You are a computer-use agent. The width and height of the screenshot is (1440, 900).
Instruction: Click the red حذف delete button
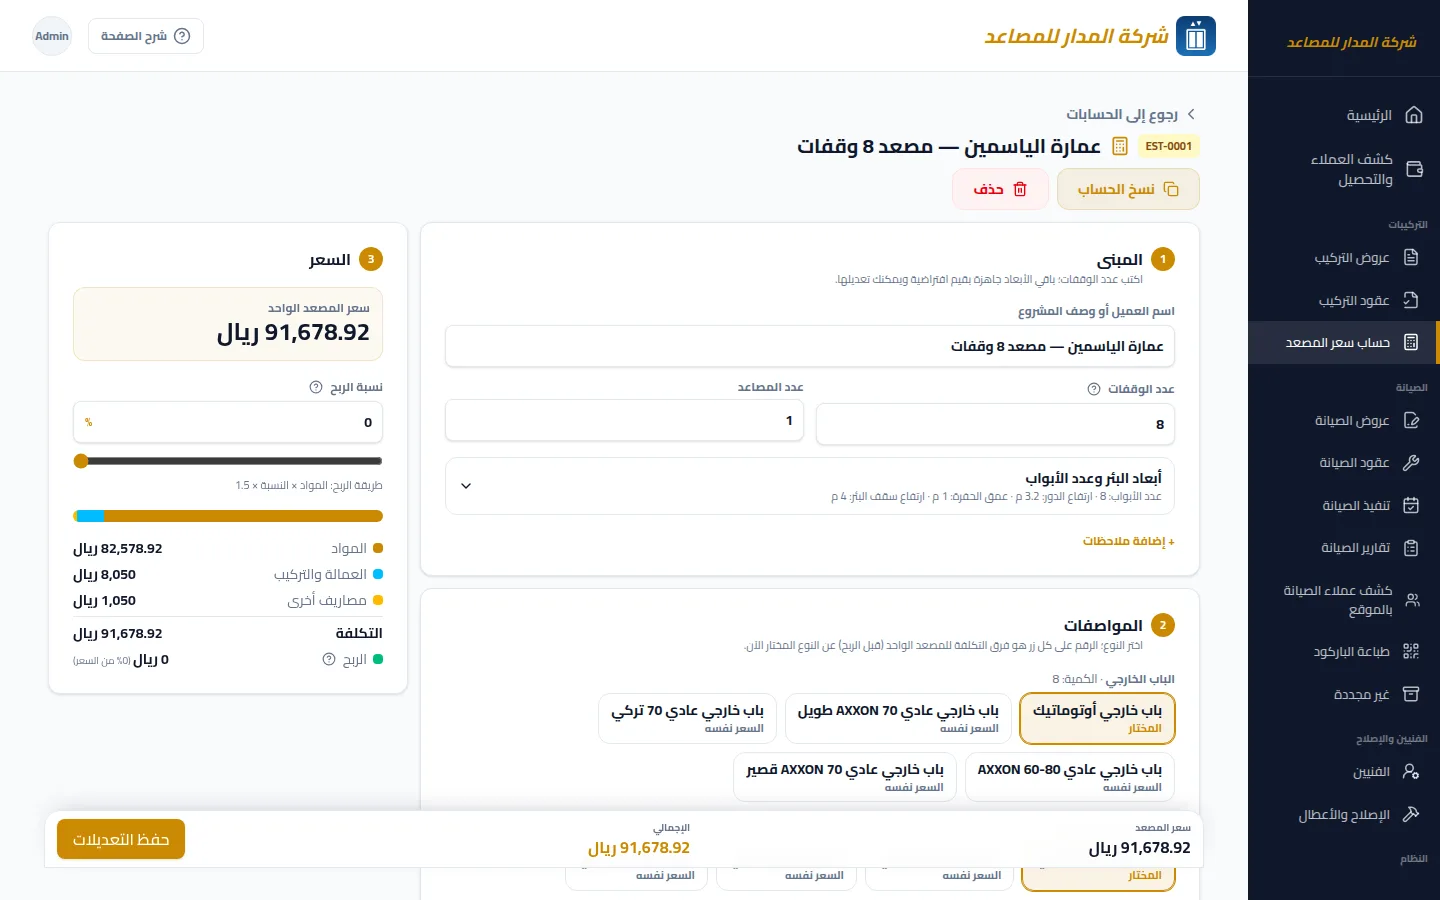point(1000,189)
